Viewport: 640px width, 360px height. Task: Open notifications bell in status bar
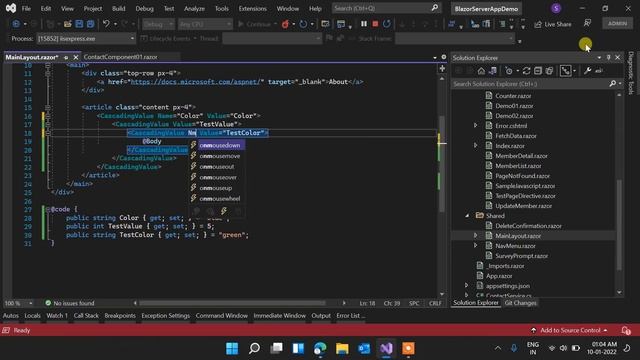(626, 330)
